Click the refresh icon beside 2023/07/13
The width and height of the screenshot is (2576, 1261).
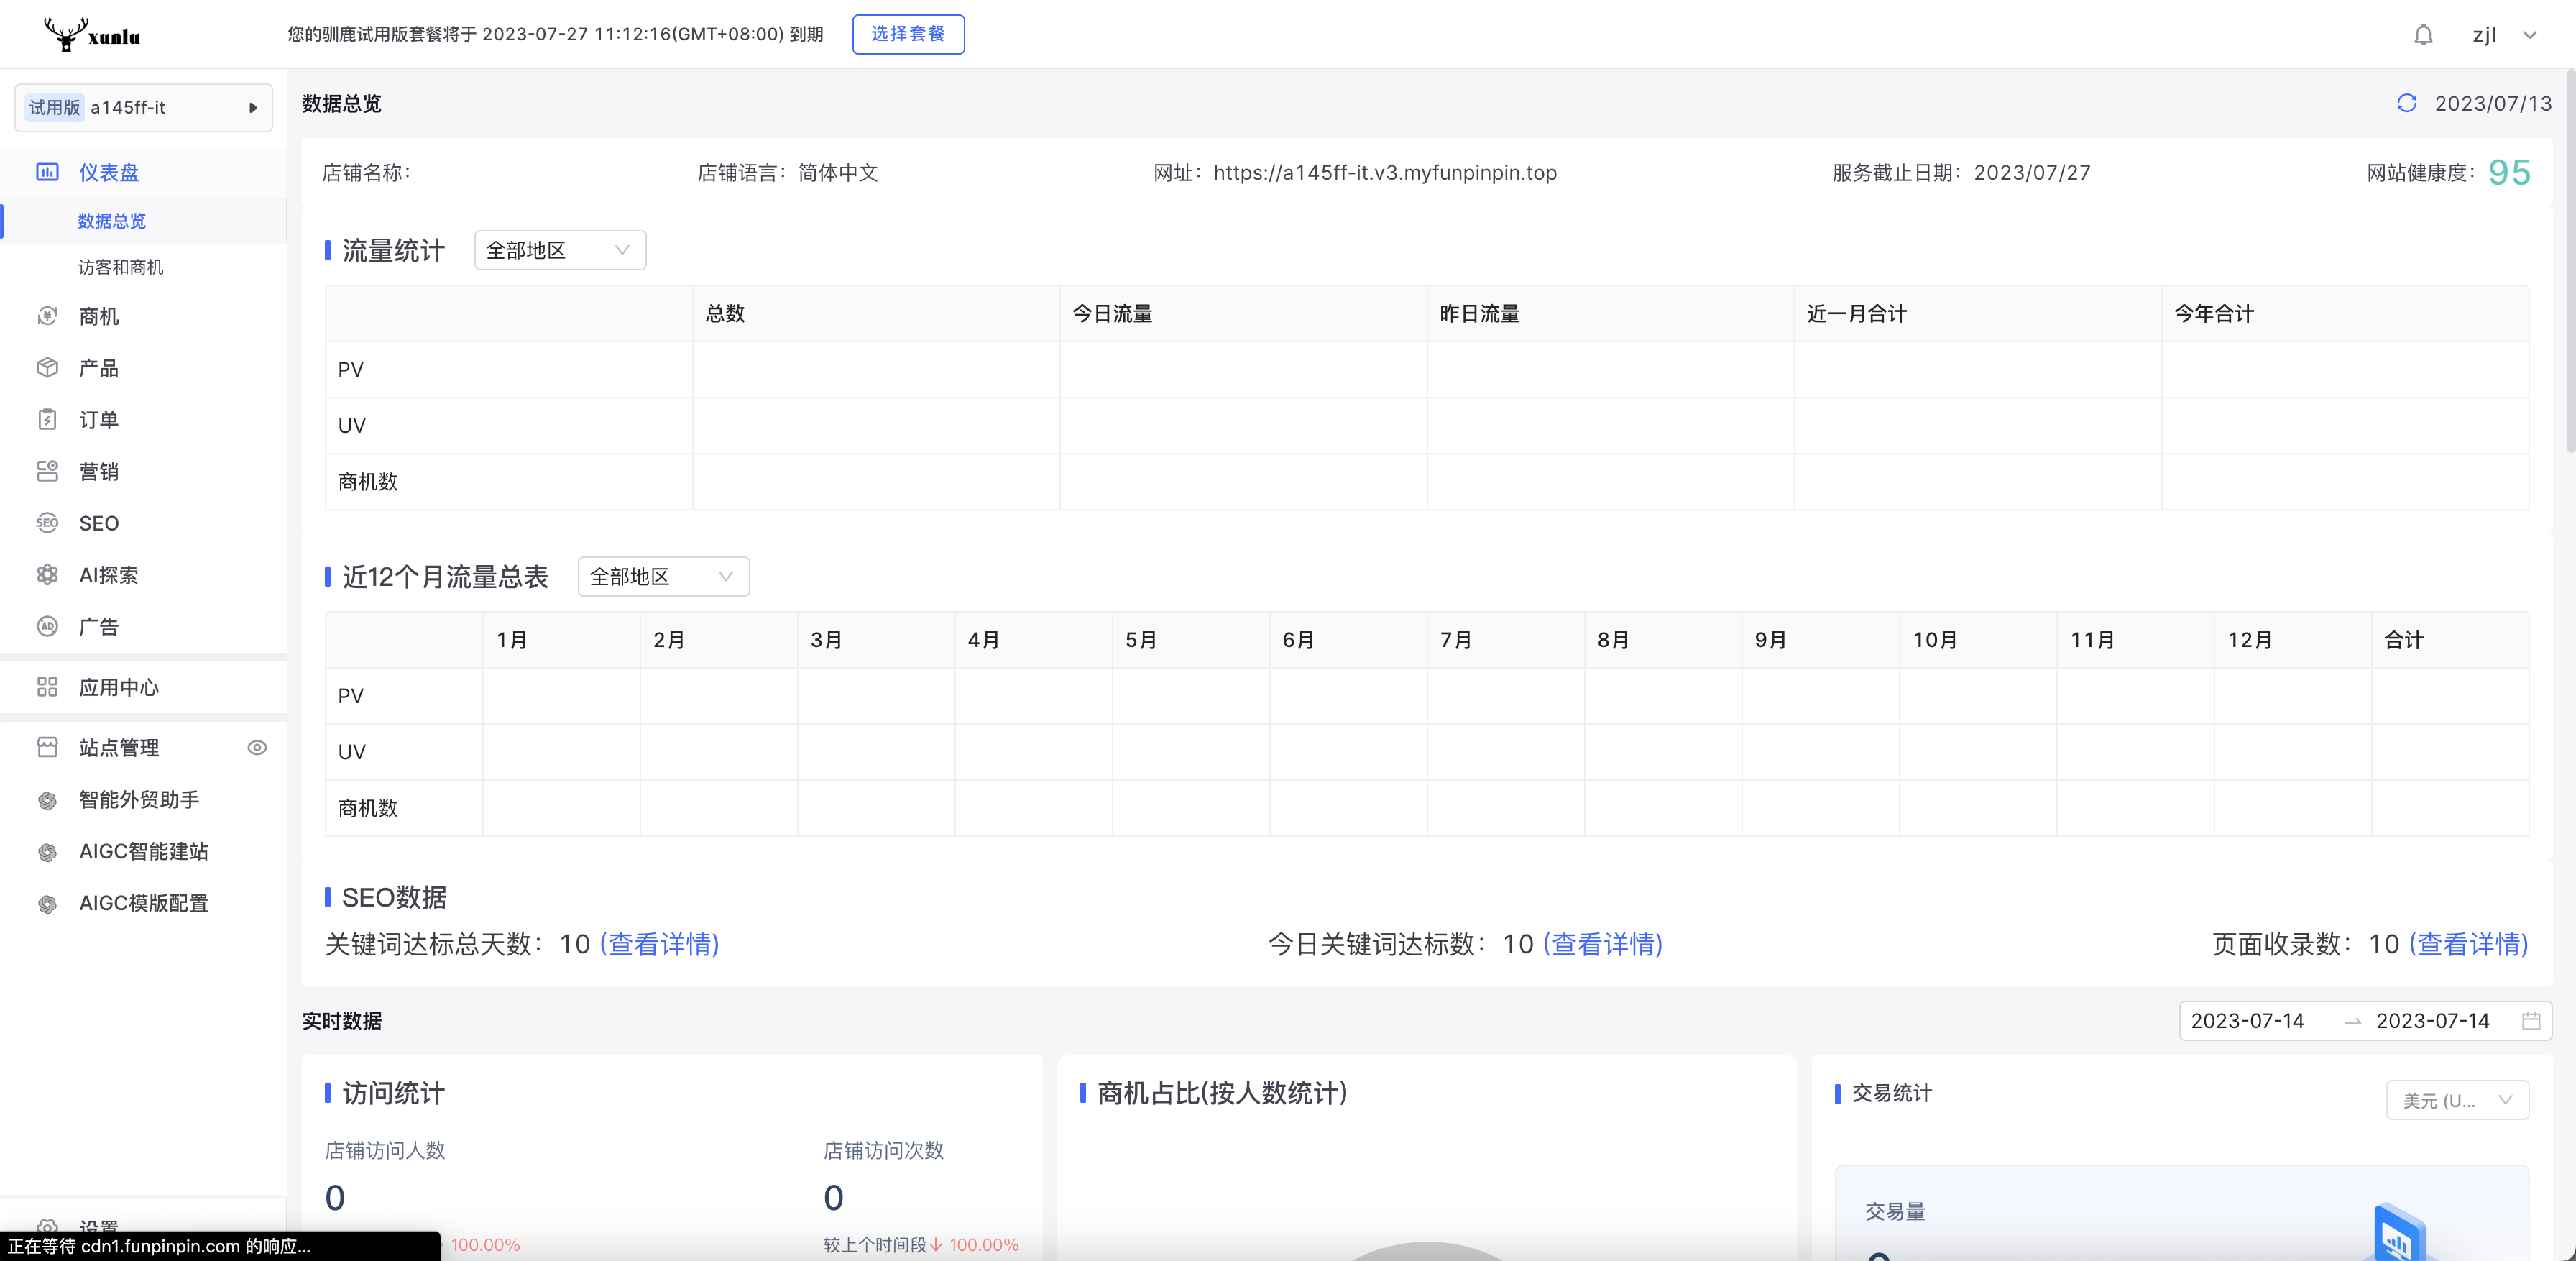pos(2406,103)
